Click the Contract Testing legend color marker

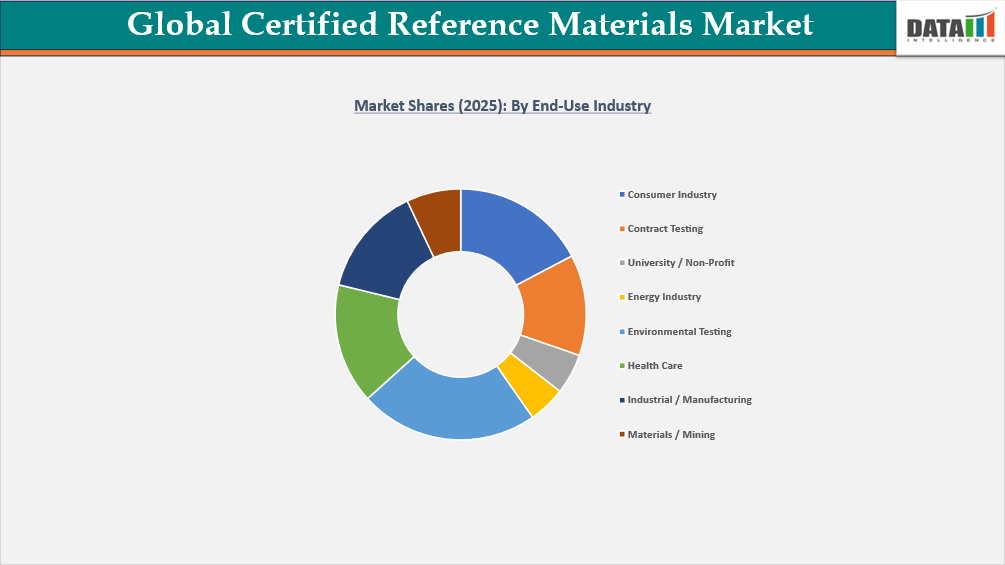tap(622, 229)
